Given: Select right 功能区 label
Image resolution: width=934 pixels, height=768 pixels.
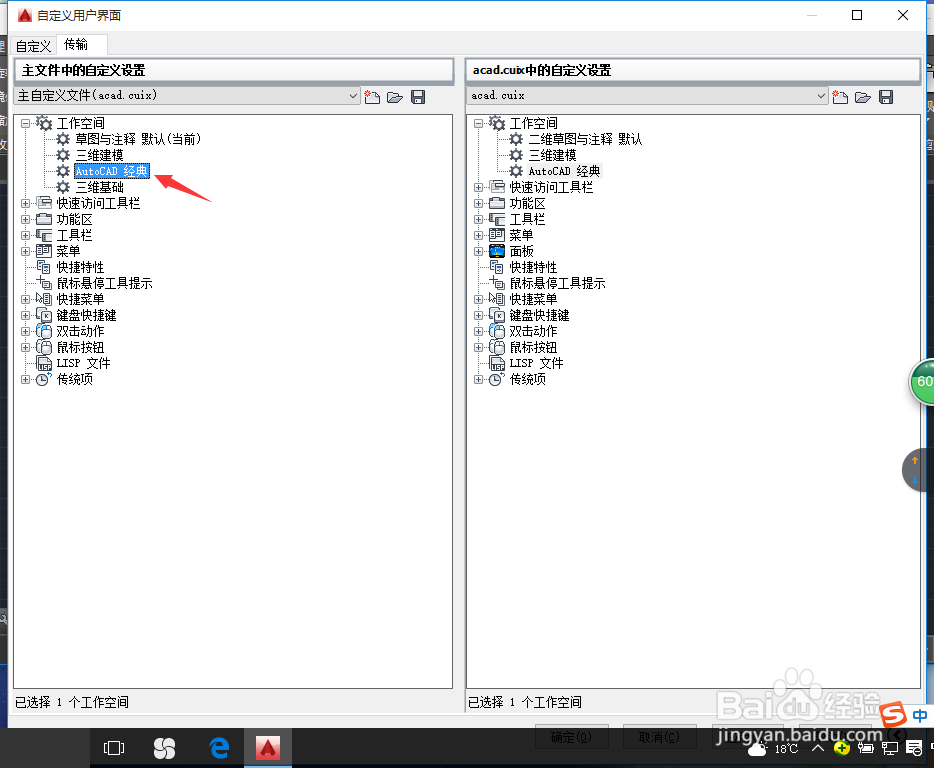Looking at the screenshot, I should click(527, 204).
